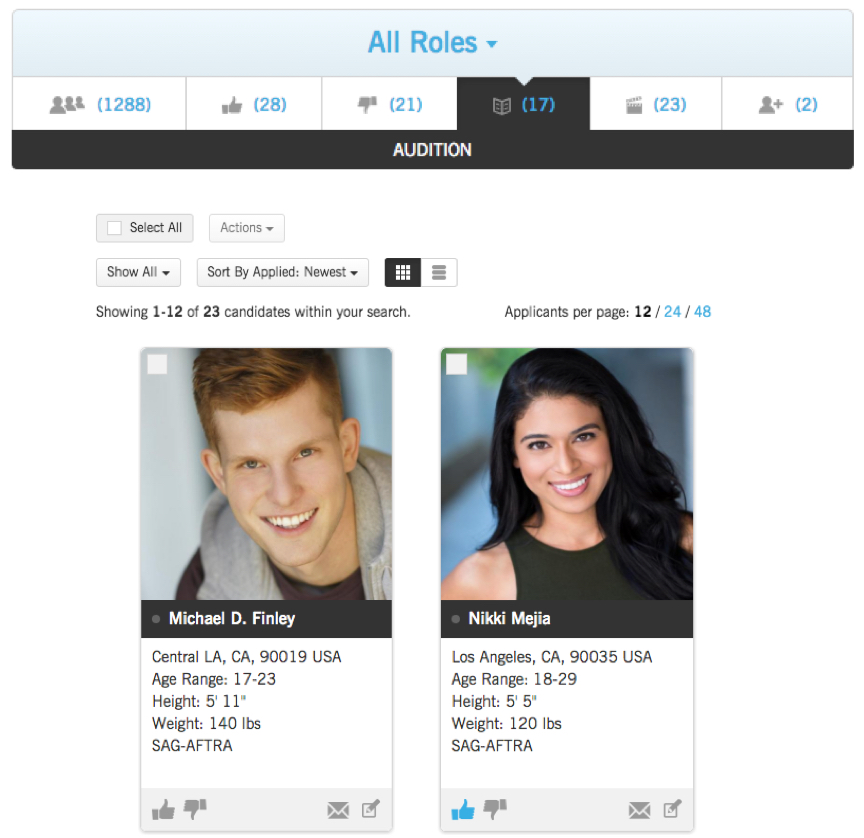Screen dimensions: 864x838
Task: Click thumbs down icon on Nikki Mejia card
Action: (x=494, y=809)
